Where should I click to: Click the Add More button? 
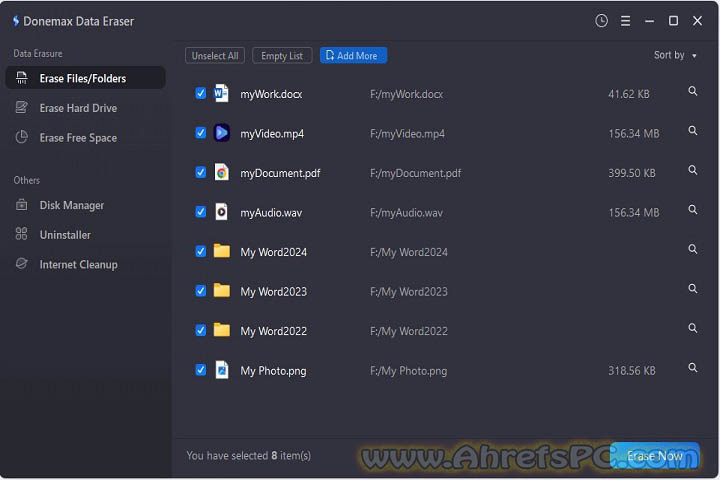tap(353, 56)
